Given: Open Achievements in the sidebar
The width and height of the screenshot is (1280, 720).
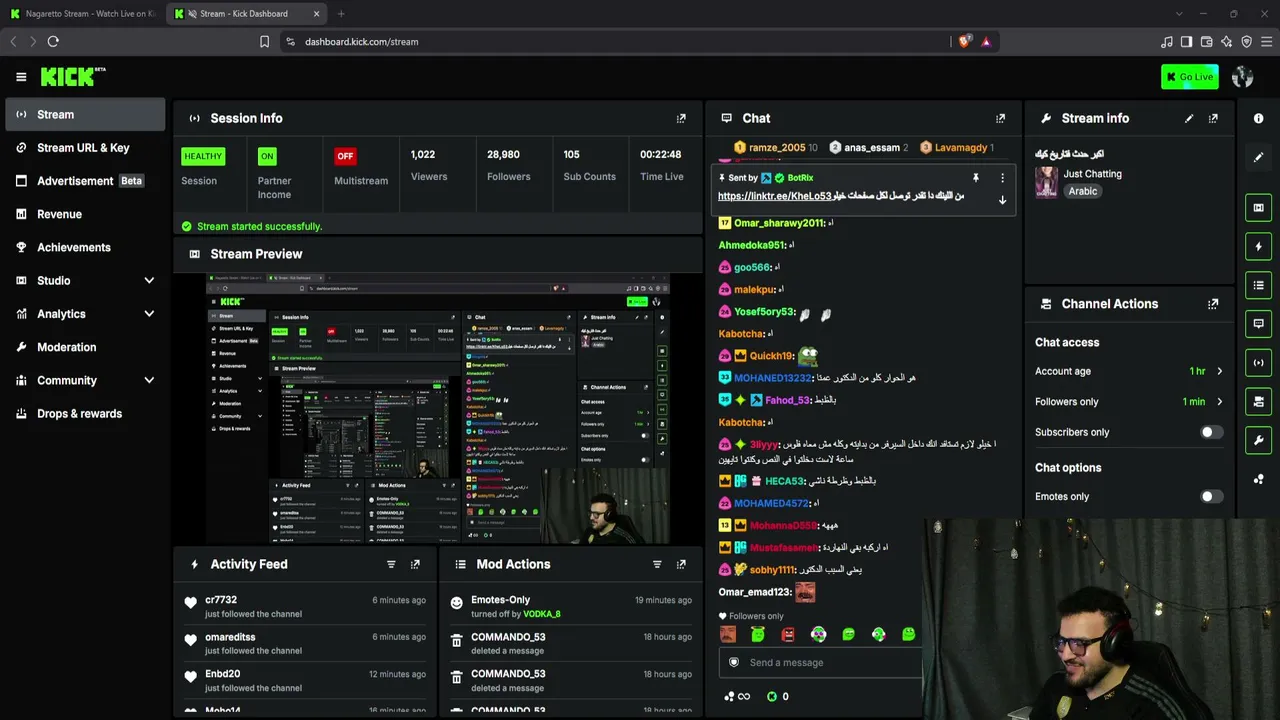Looking at the screenshot, I should click(85, 247).
